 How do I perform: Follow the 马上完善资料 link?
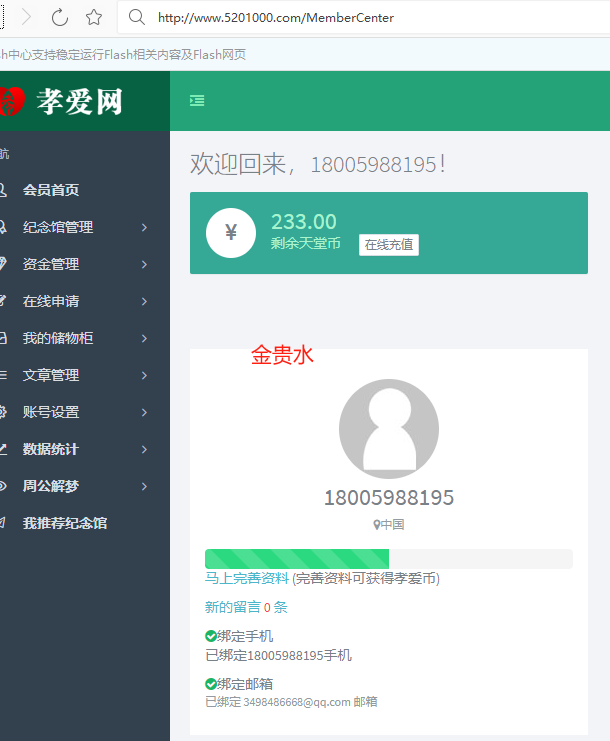tap(247, 578)
